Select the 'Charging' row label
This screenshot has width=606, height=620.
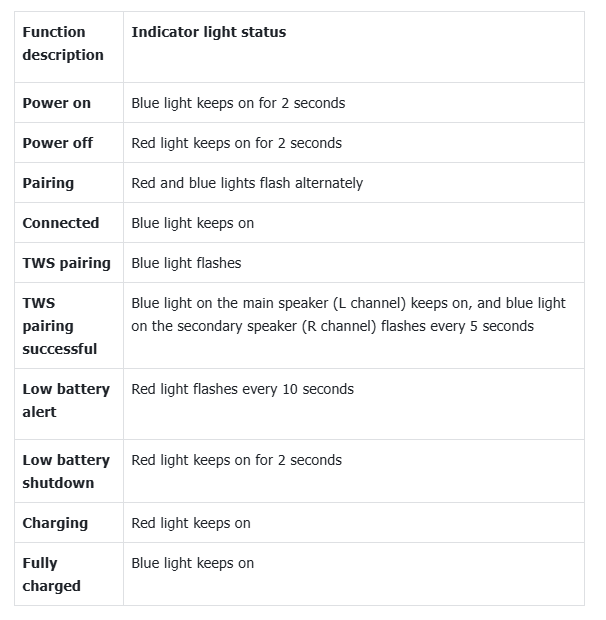tap(55, 523)
